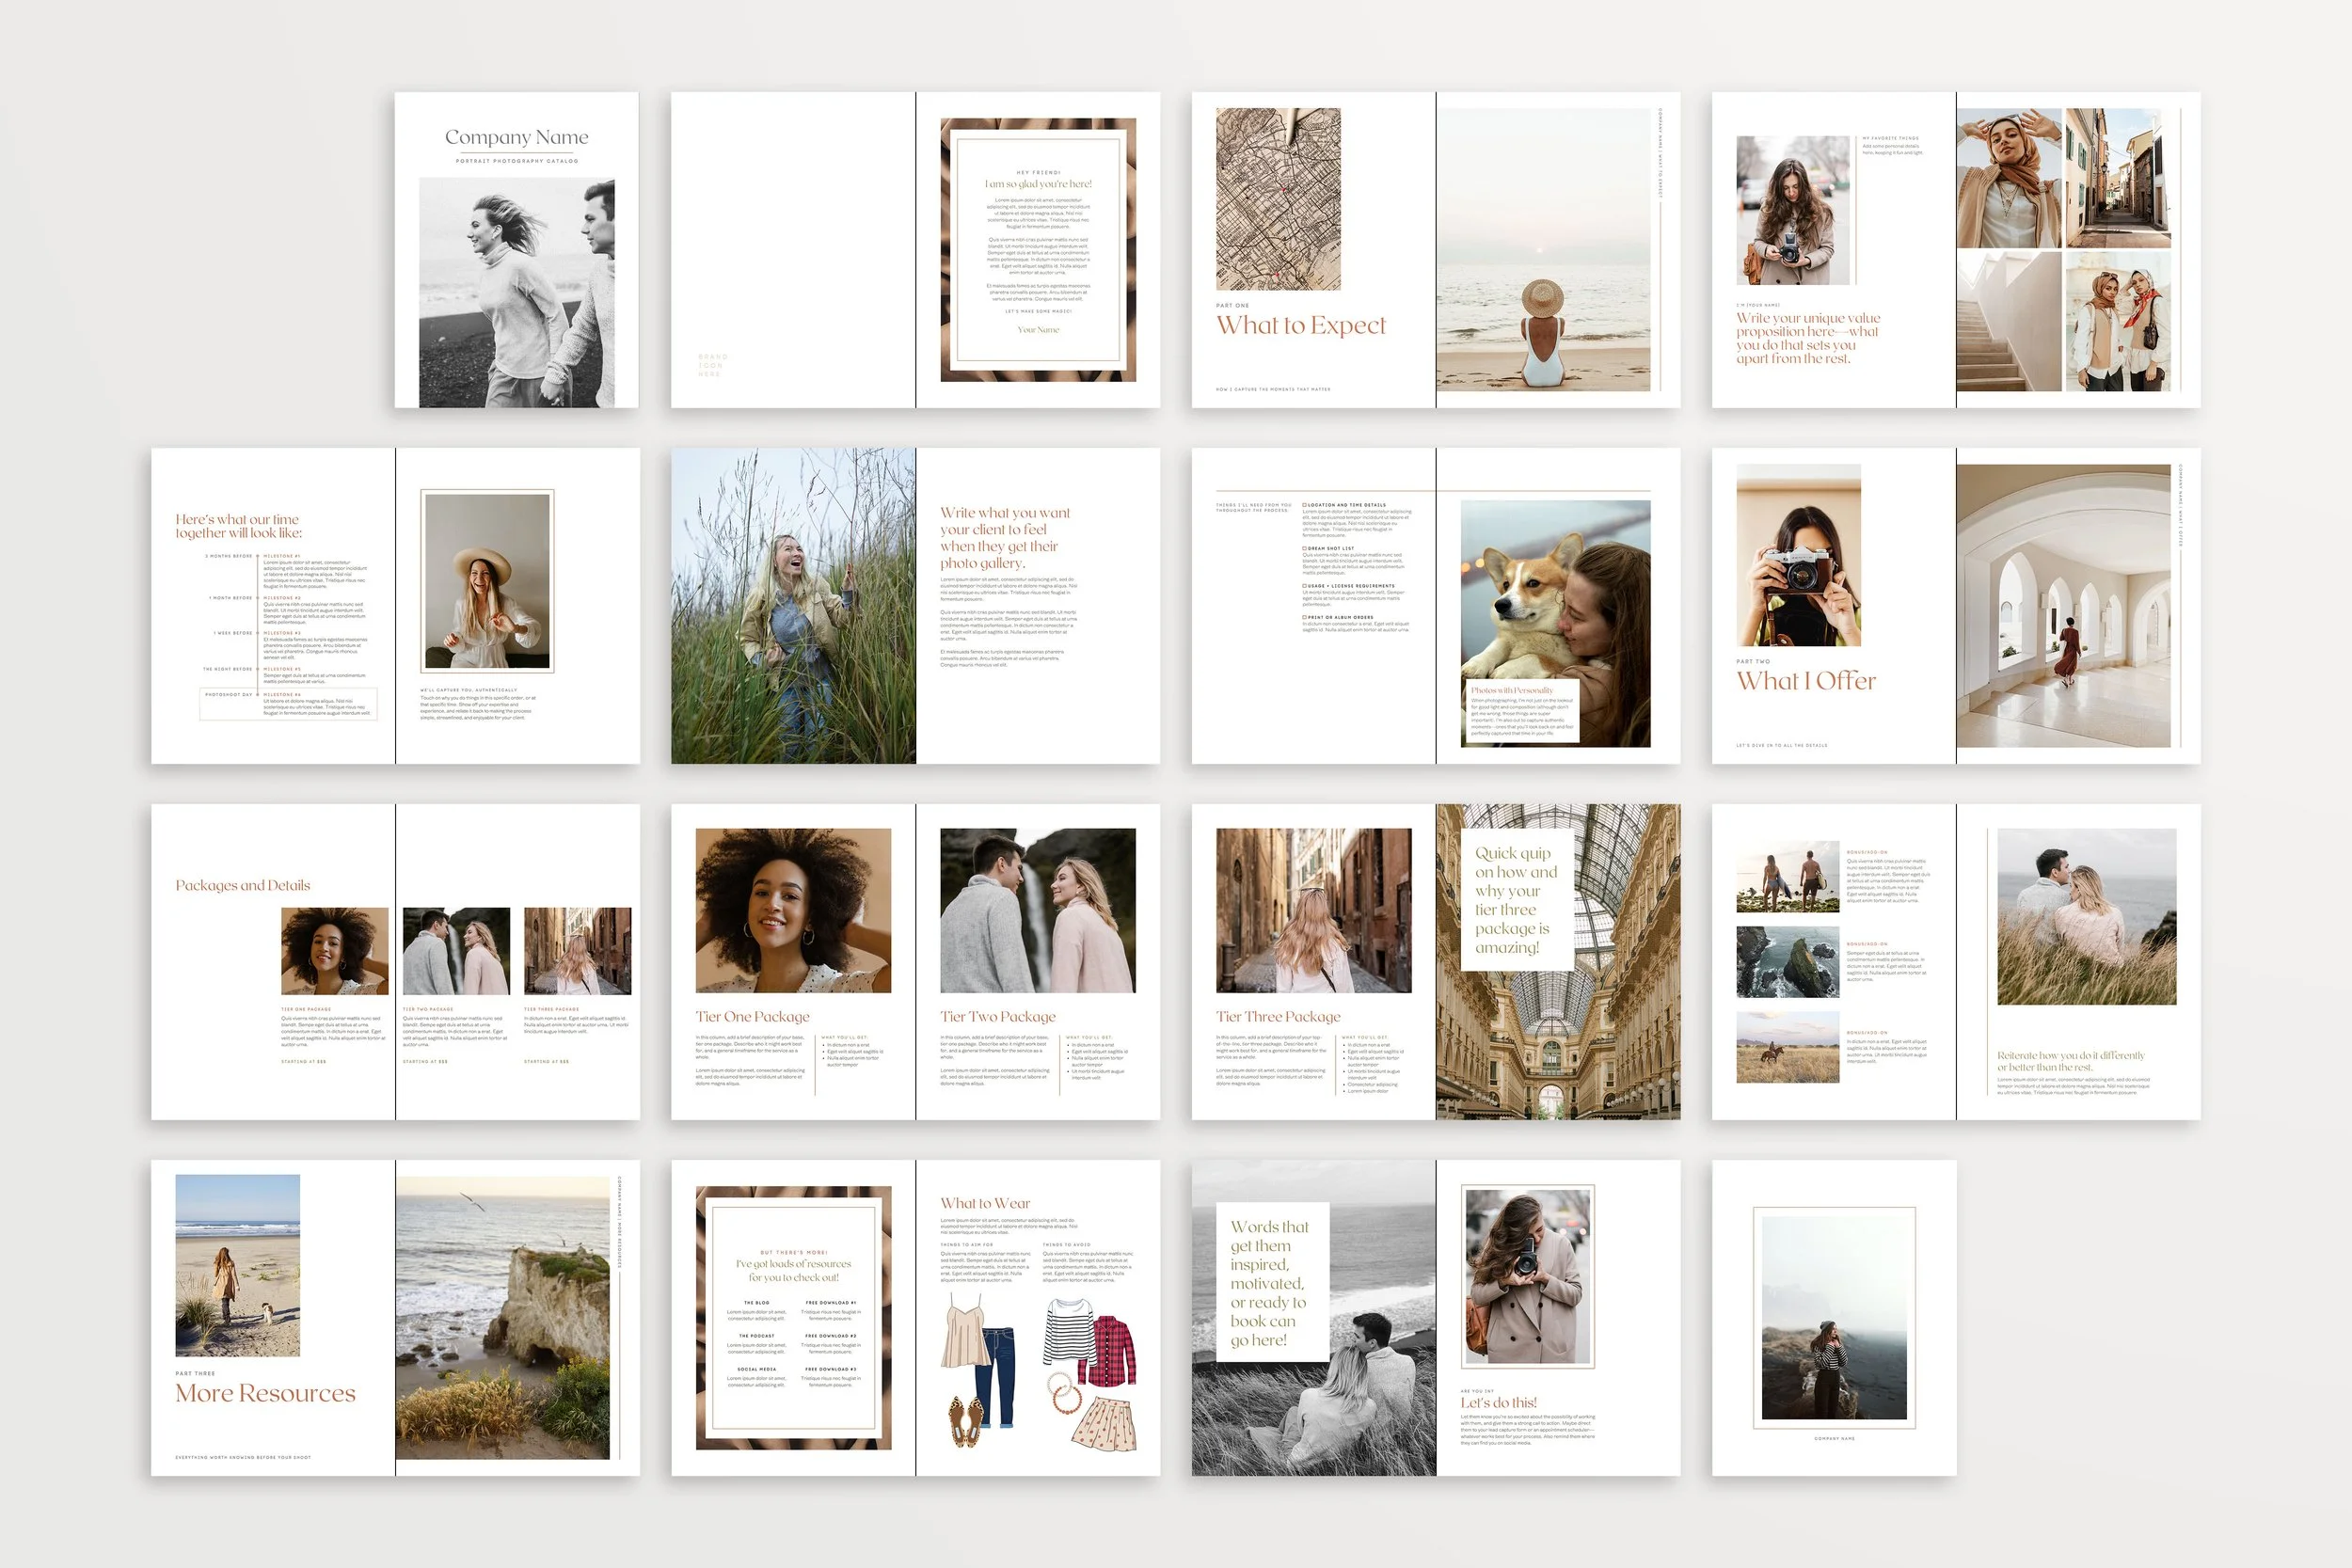
Task: Open the woman on beach photo
Action: tap(1543, 250)
